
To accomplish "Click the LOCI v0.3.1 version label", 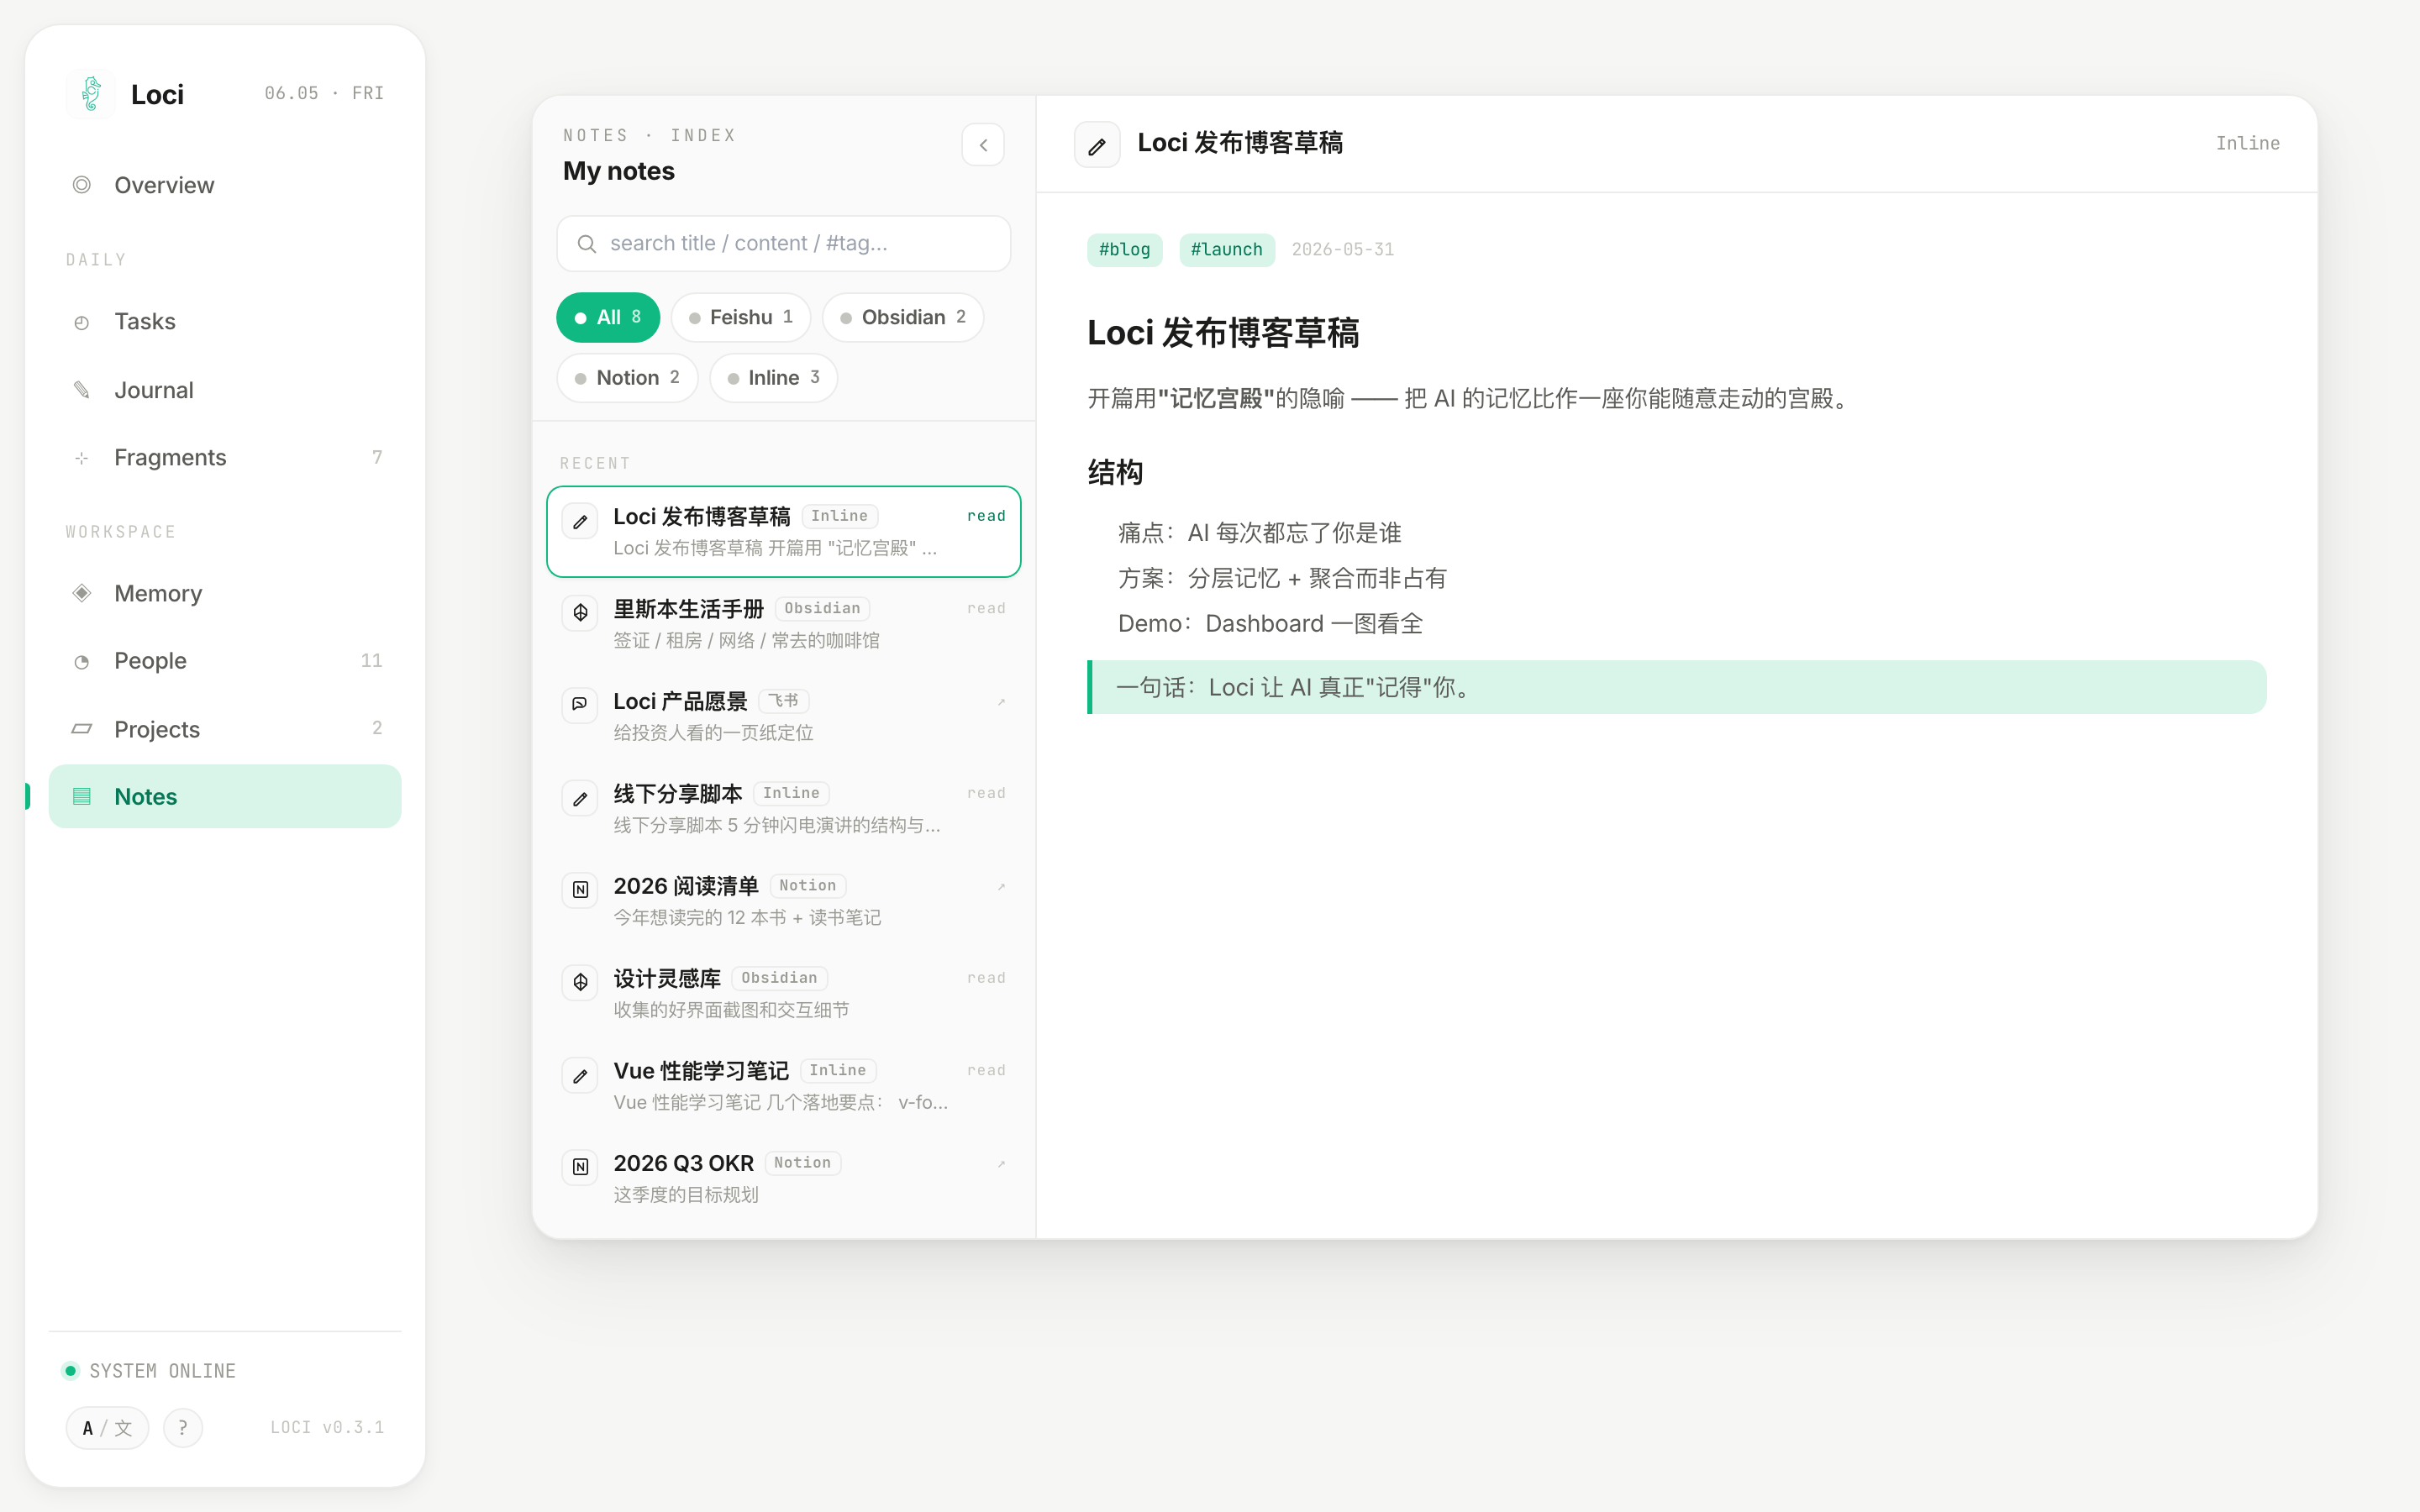I will pos(327,1428).
